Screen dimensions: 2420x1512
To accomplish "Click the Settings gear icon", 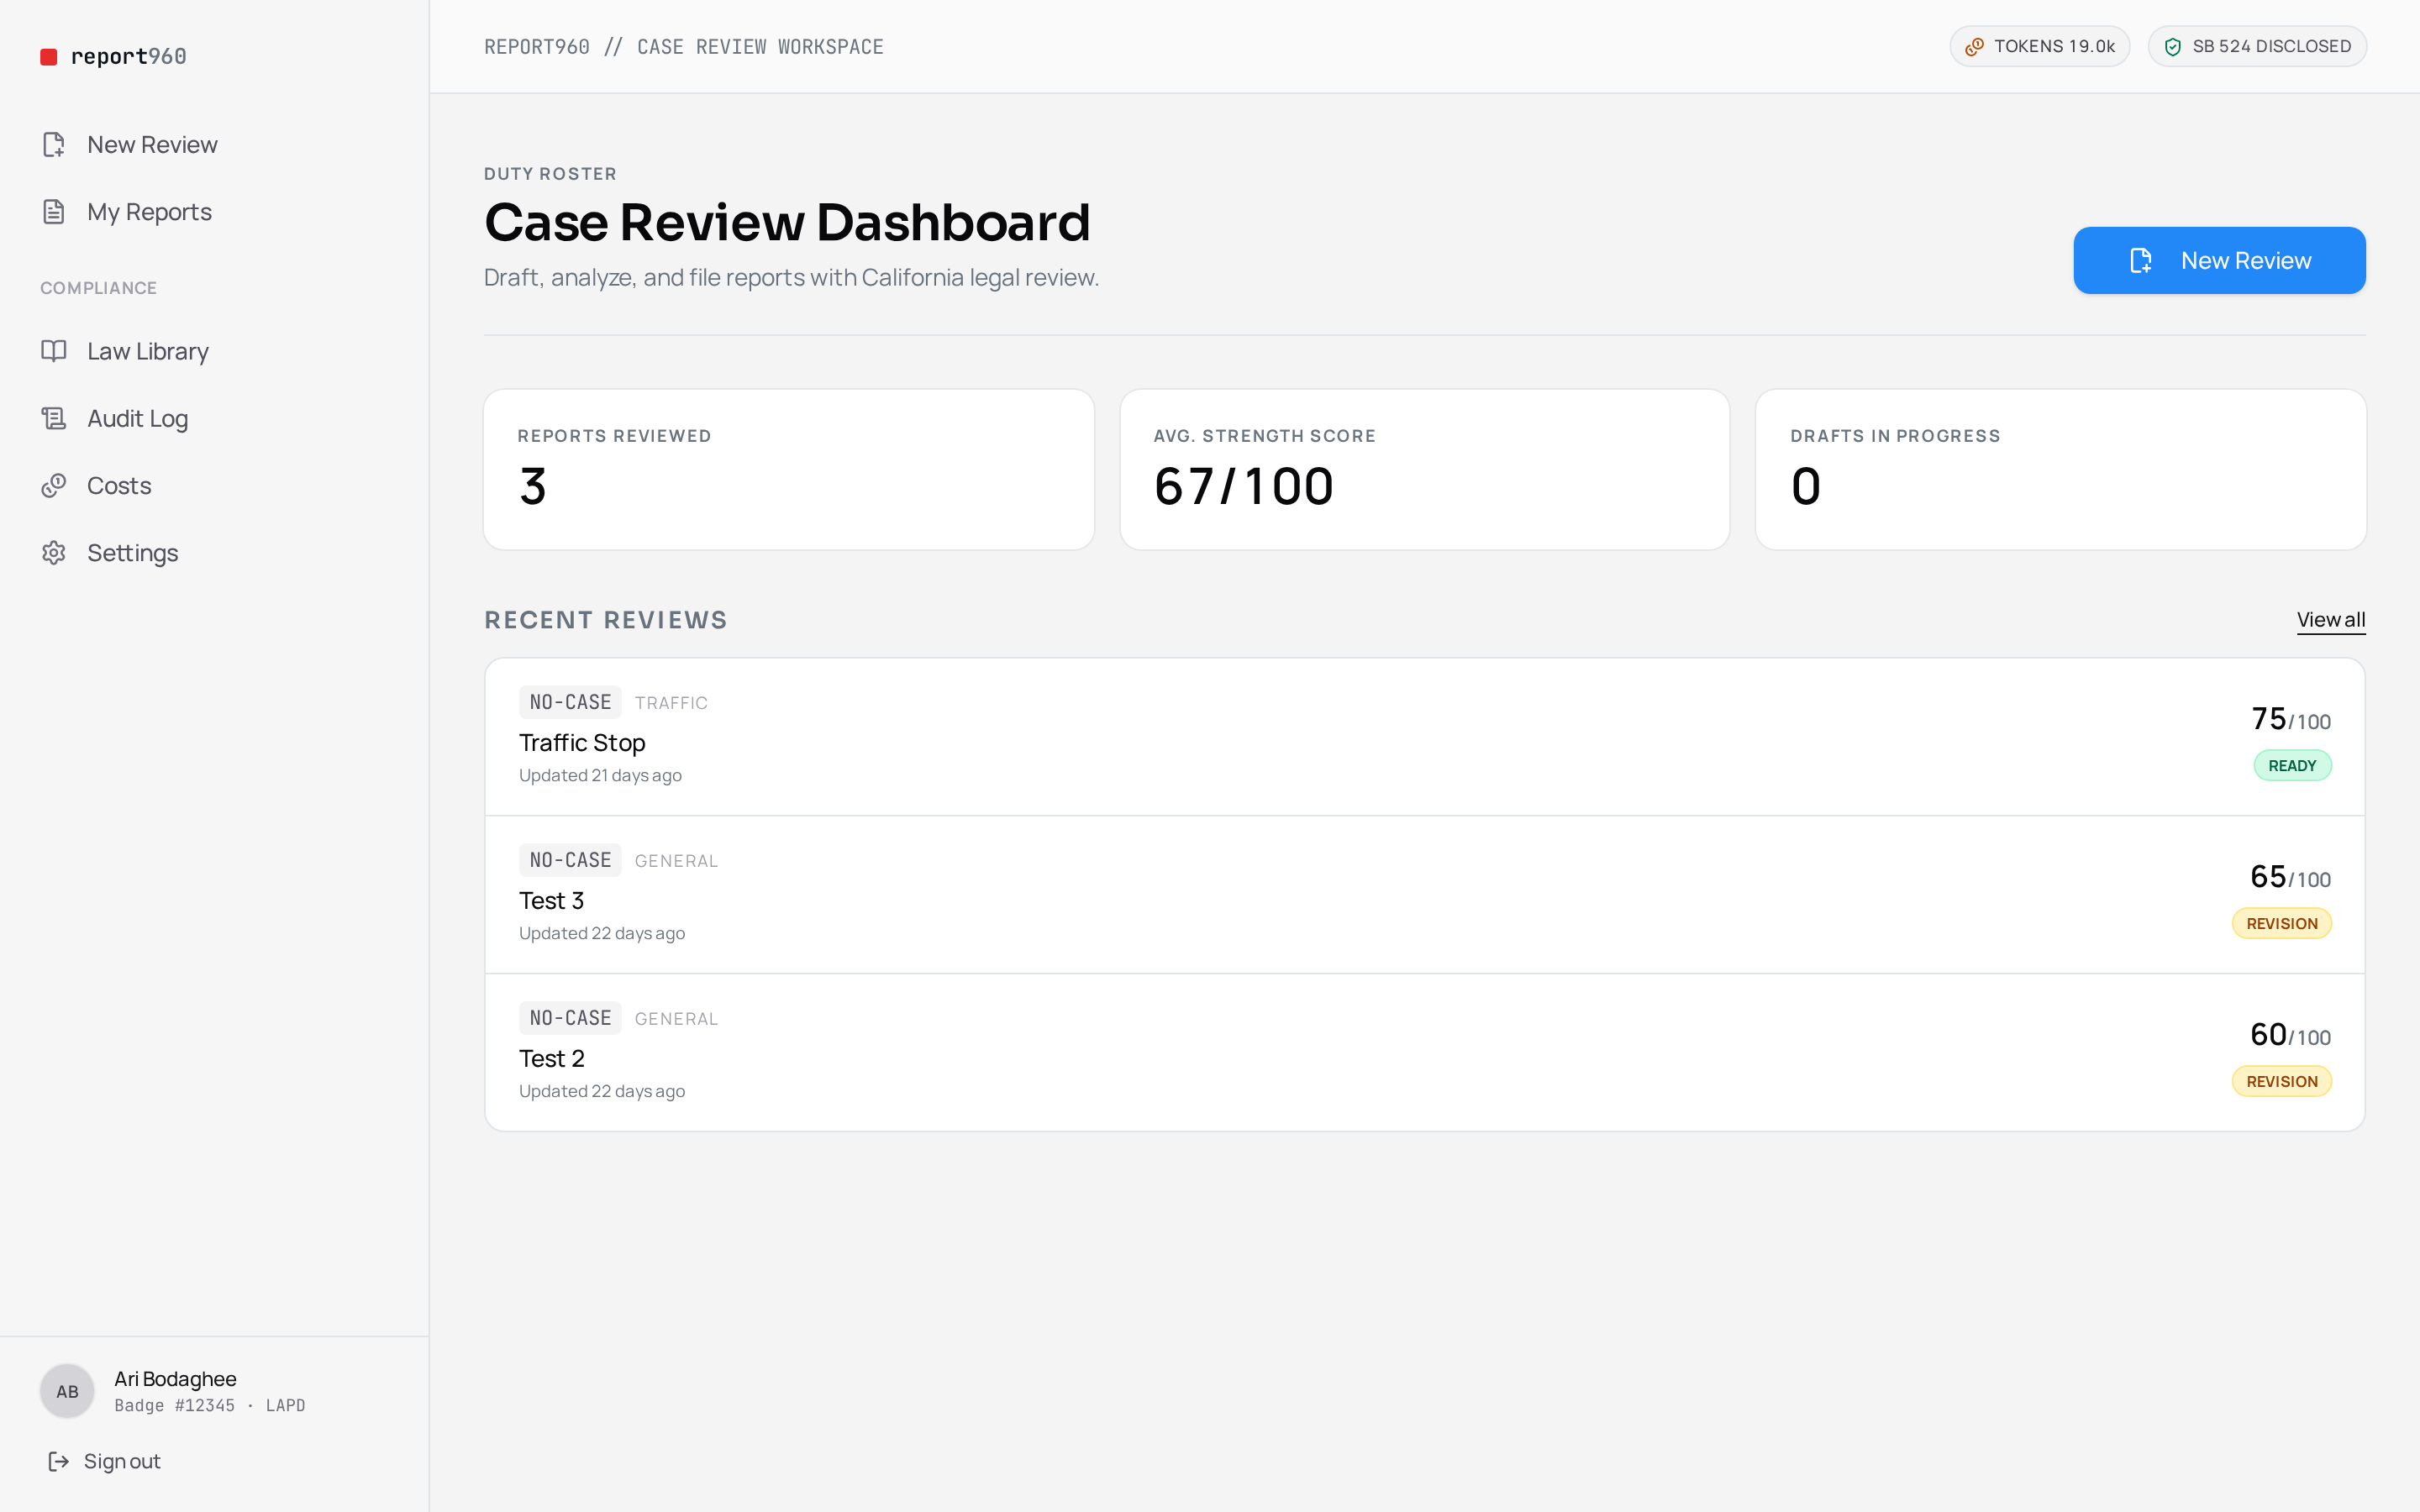I will point(54,553).
